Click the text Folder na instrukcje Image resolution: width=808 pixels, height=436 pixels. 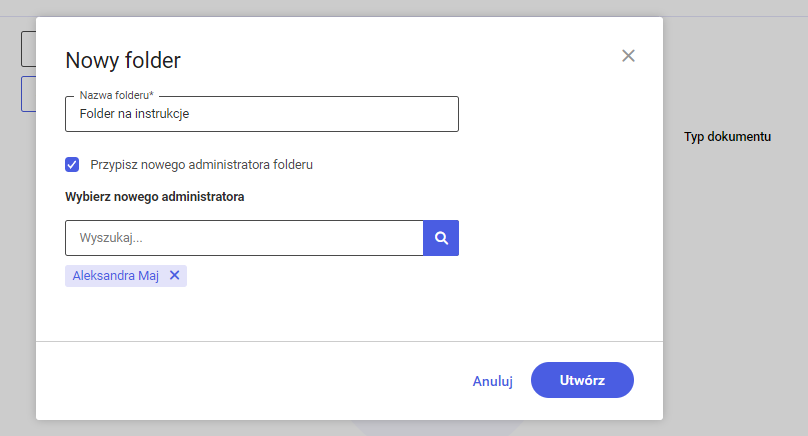point(134,114)
